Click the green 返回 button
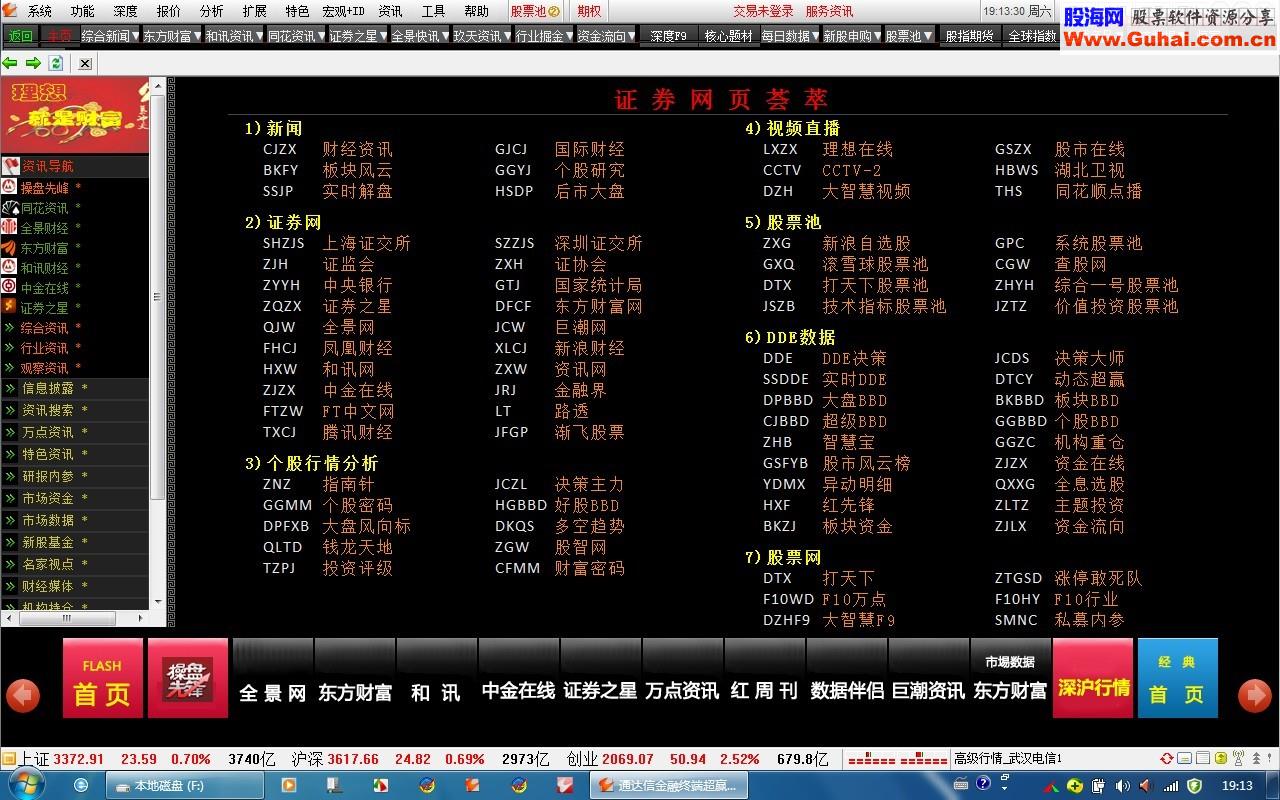This screenshot has width=1280, height=800. click(x=19, y=36)
